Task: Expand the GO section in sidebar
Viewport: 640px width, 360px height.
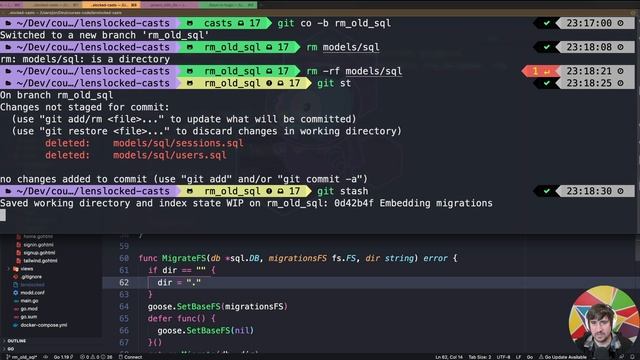Action: coord(11,349)
